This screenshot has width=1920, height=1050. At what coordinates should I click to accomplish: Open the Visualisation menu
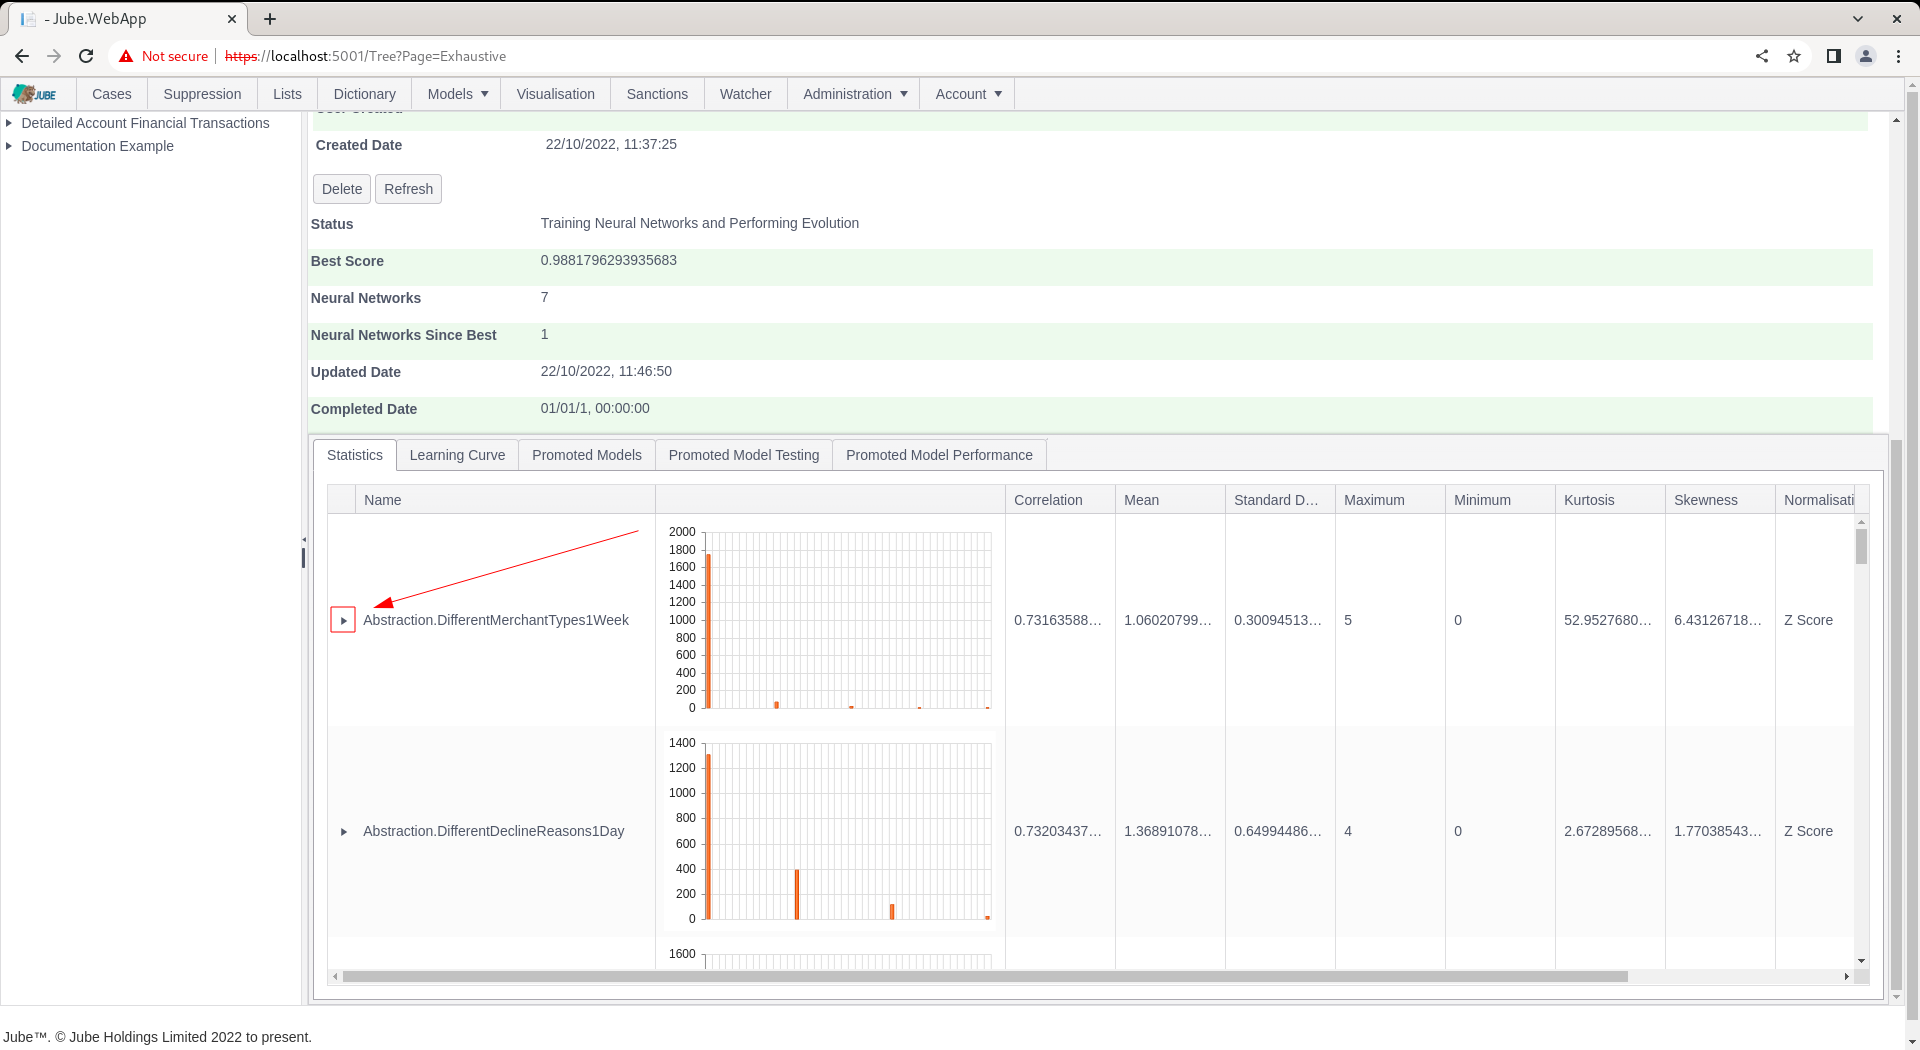click(556, 94)
